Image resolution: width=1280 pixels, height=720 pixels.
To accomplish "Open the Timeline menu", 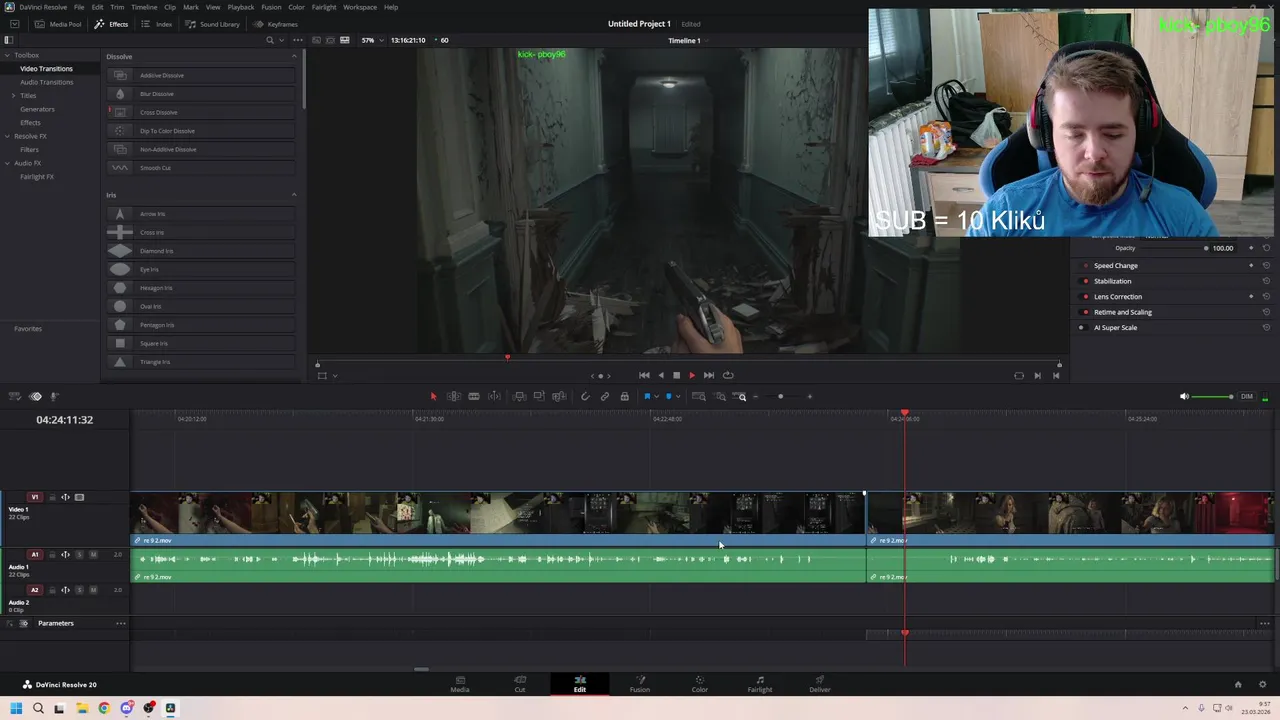I will click(x=144, y=7).
